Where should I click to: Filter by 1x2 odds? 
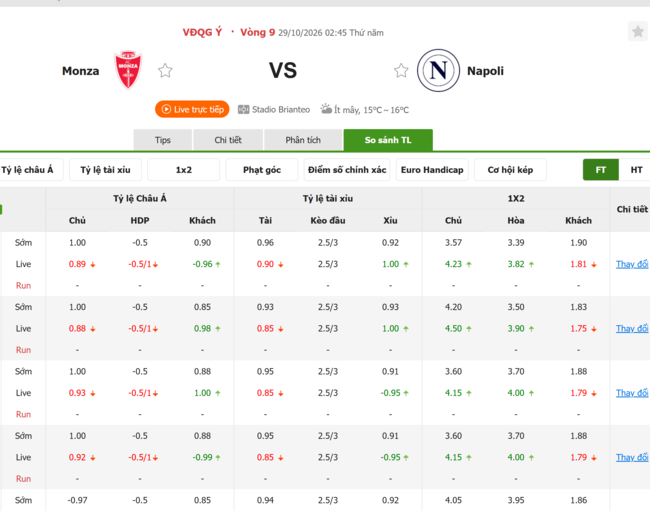184,170
